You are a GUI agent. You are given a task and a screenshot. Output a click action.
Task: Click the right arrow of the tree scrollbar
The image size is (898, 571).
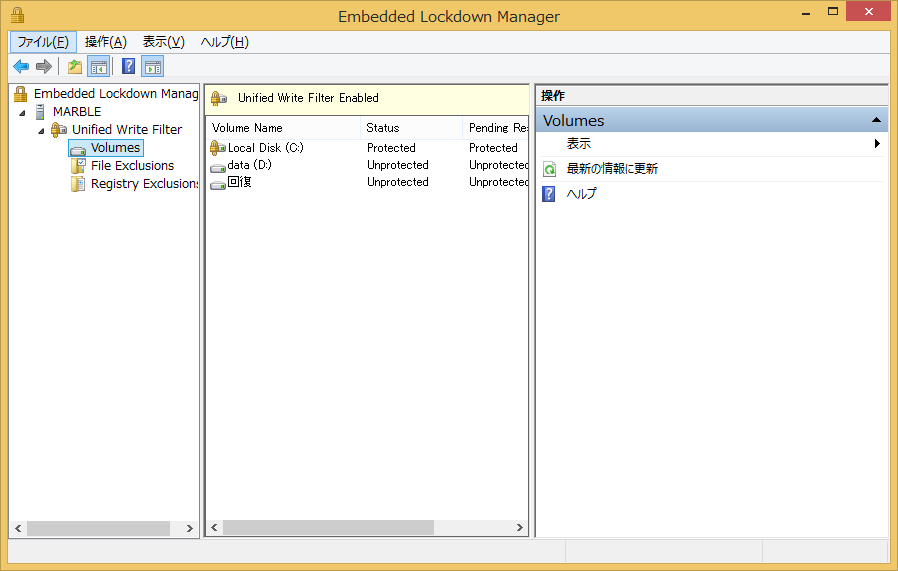click(190, 528)
